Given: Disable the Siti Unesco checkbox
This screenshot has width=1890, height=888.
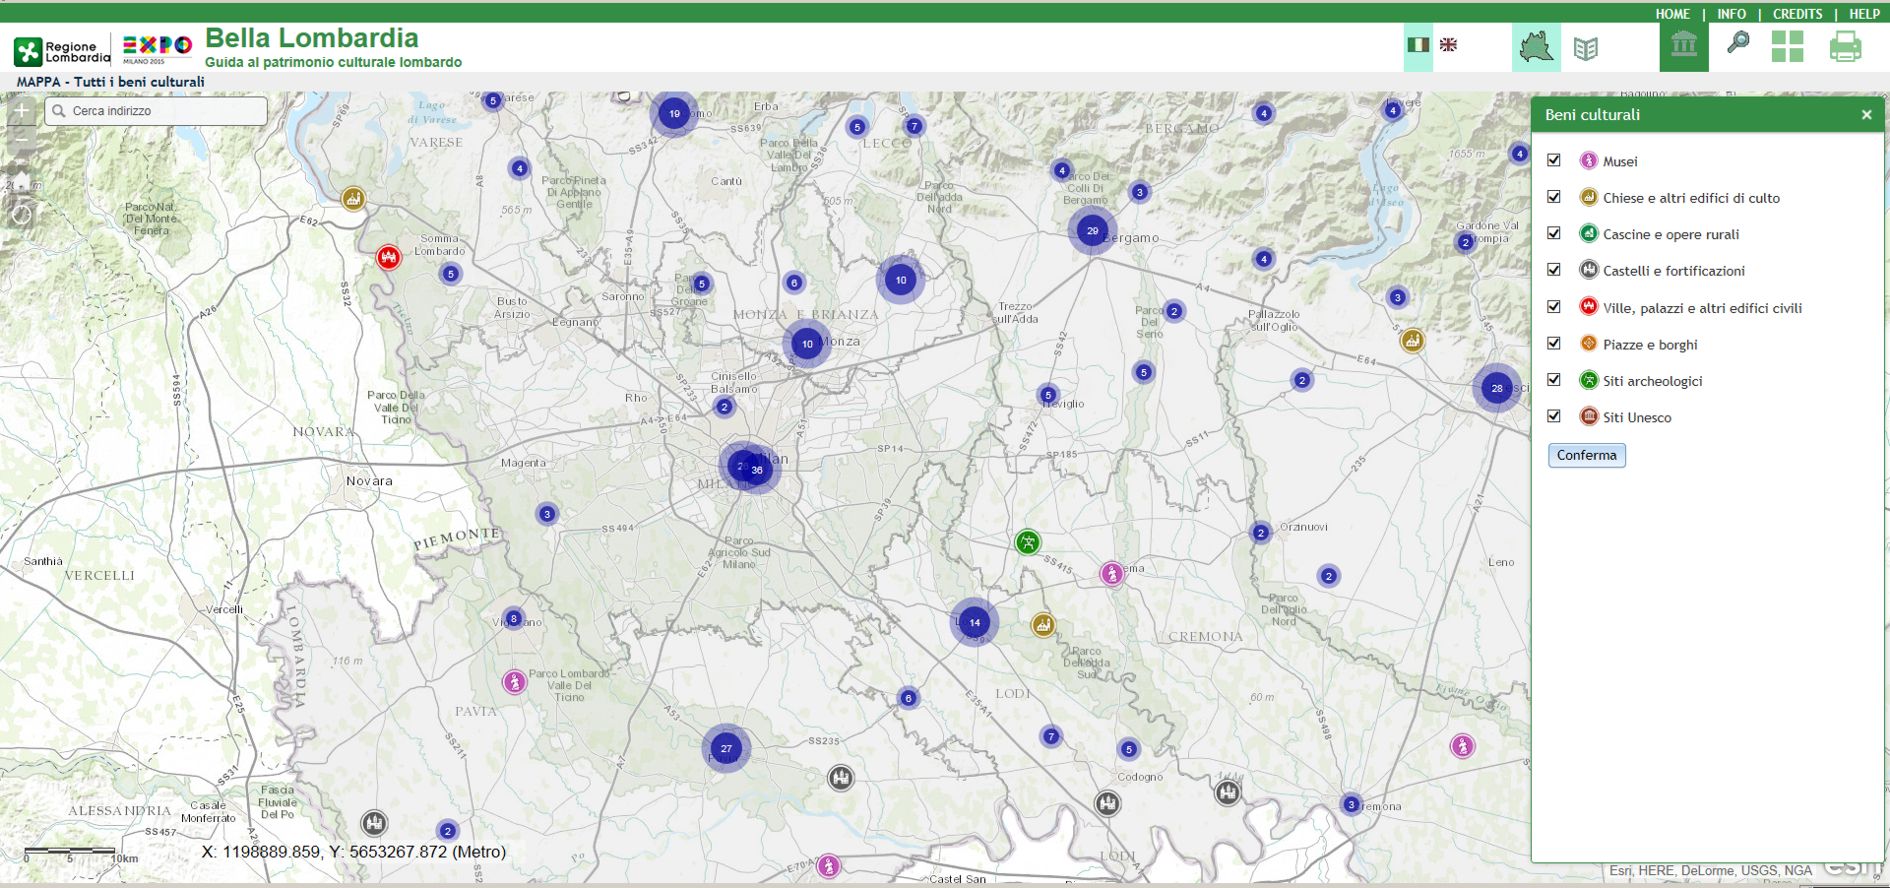Looking at the screenshot, I should pos(1554,416).
